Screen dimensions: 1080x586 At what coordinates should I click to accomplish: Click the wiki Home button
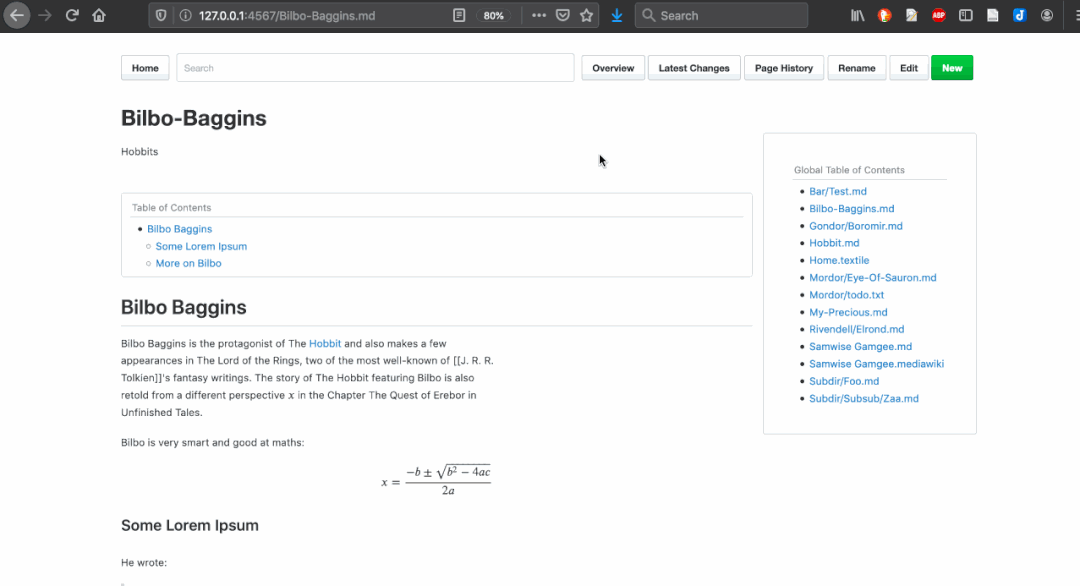pyautogui.click(x=145, y=68)
